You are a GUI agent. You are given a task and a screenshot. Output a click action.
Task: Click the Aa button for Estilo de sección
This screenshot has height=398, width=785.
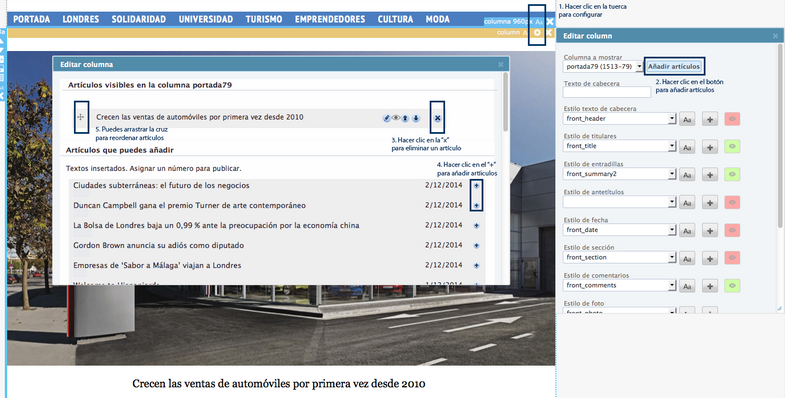pyautogui.click(x=687, y=258)
